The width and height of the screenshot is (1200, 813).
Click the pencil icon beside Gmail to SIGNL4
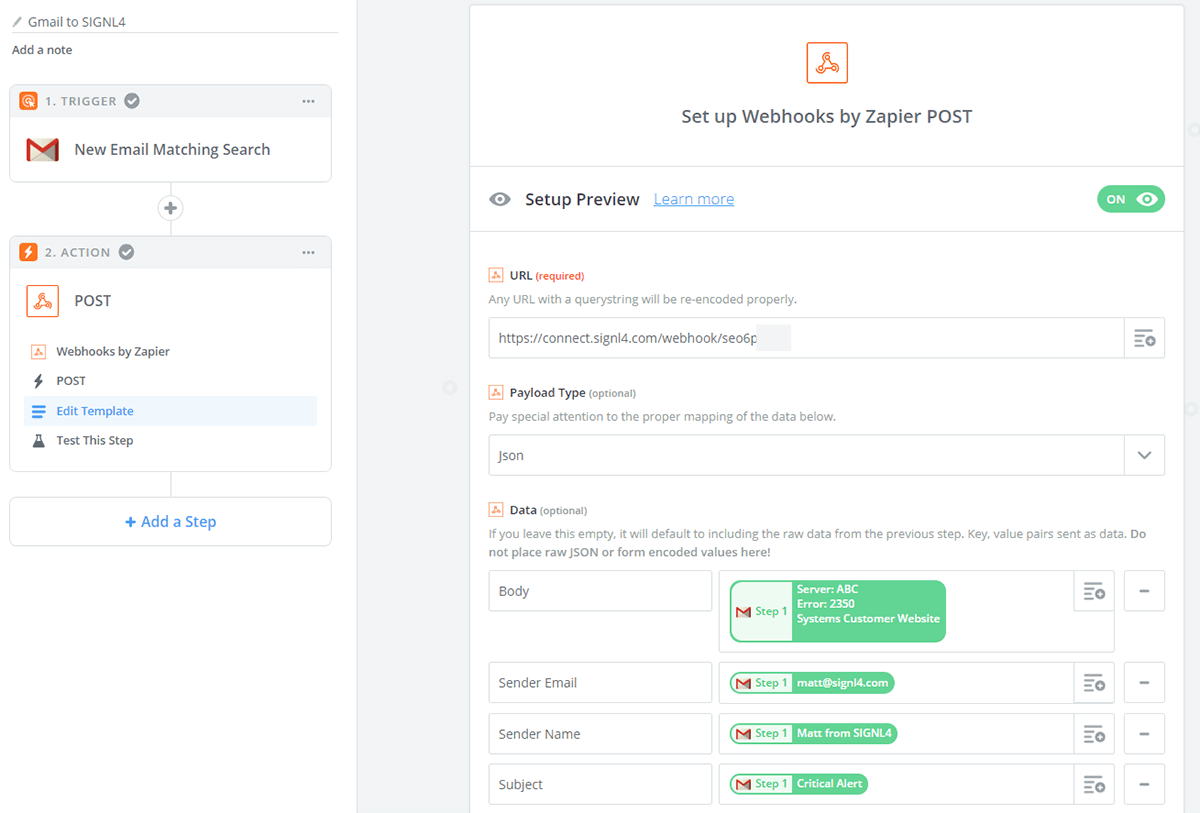point(17,21)
